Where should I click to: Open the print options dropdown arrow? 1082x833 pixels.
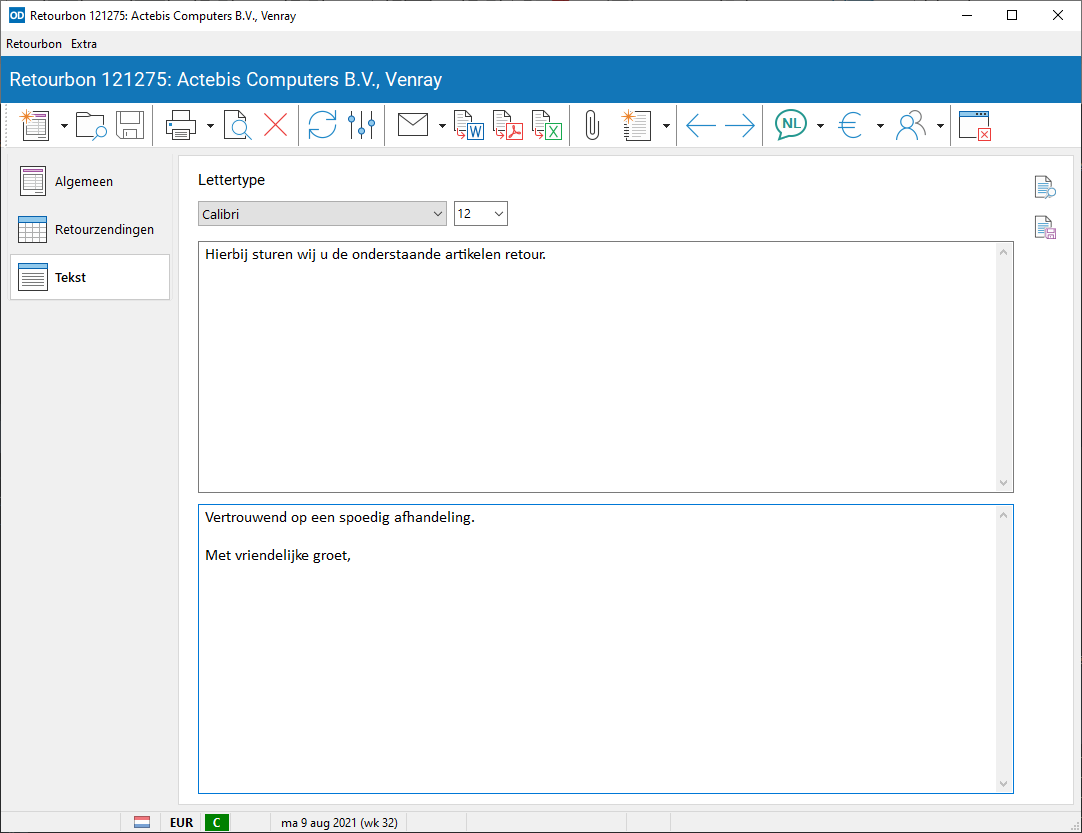210,126
